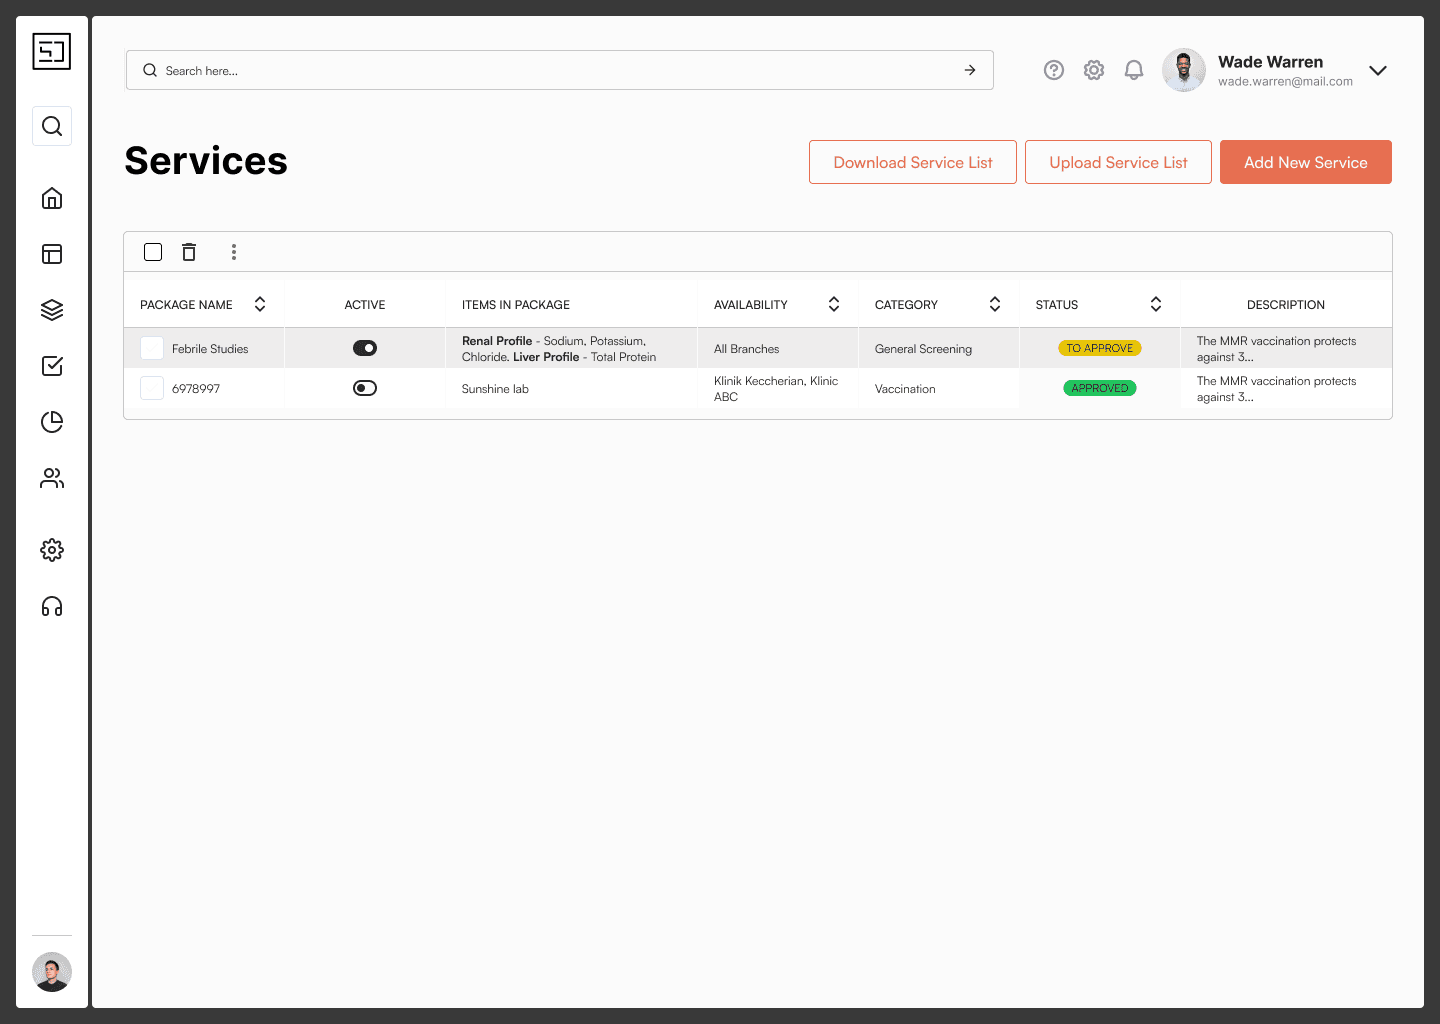Open the three-dot more actions menu

(233, 252)
